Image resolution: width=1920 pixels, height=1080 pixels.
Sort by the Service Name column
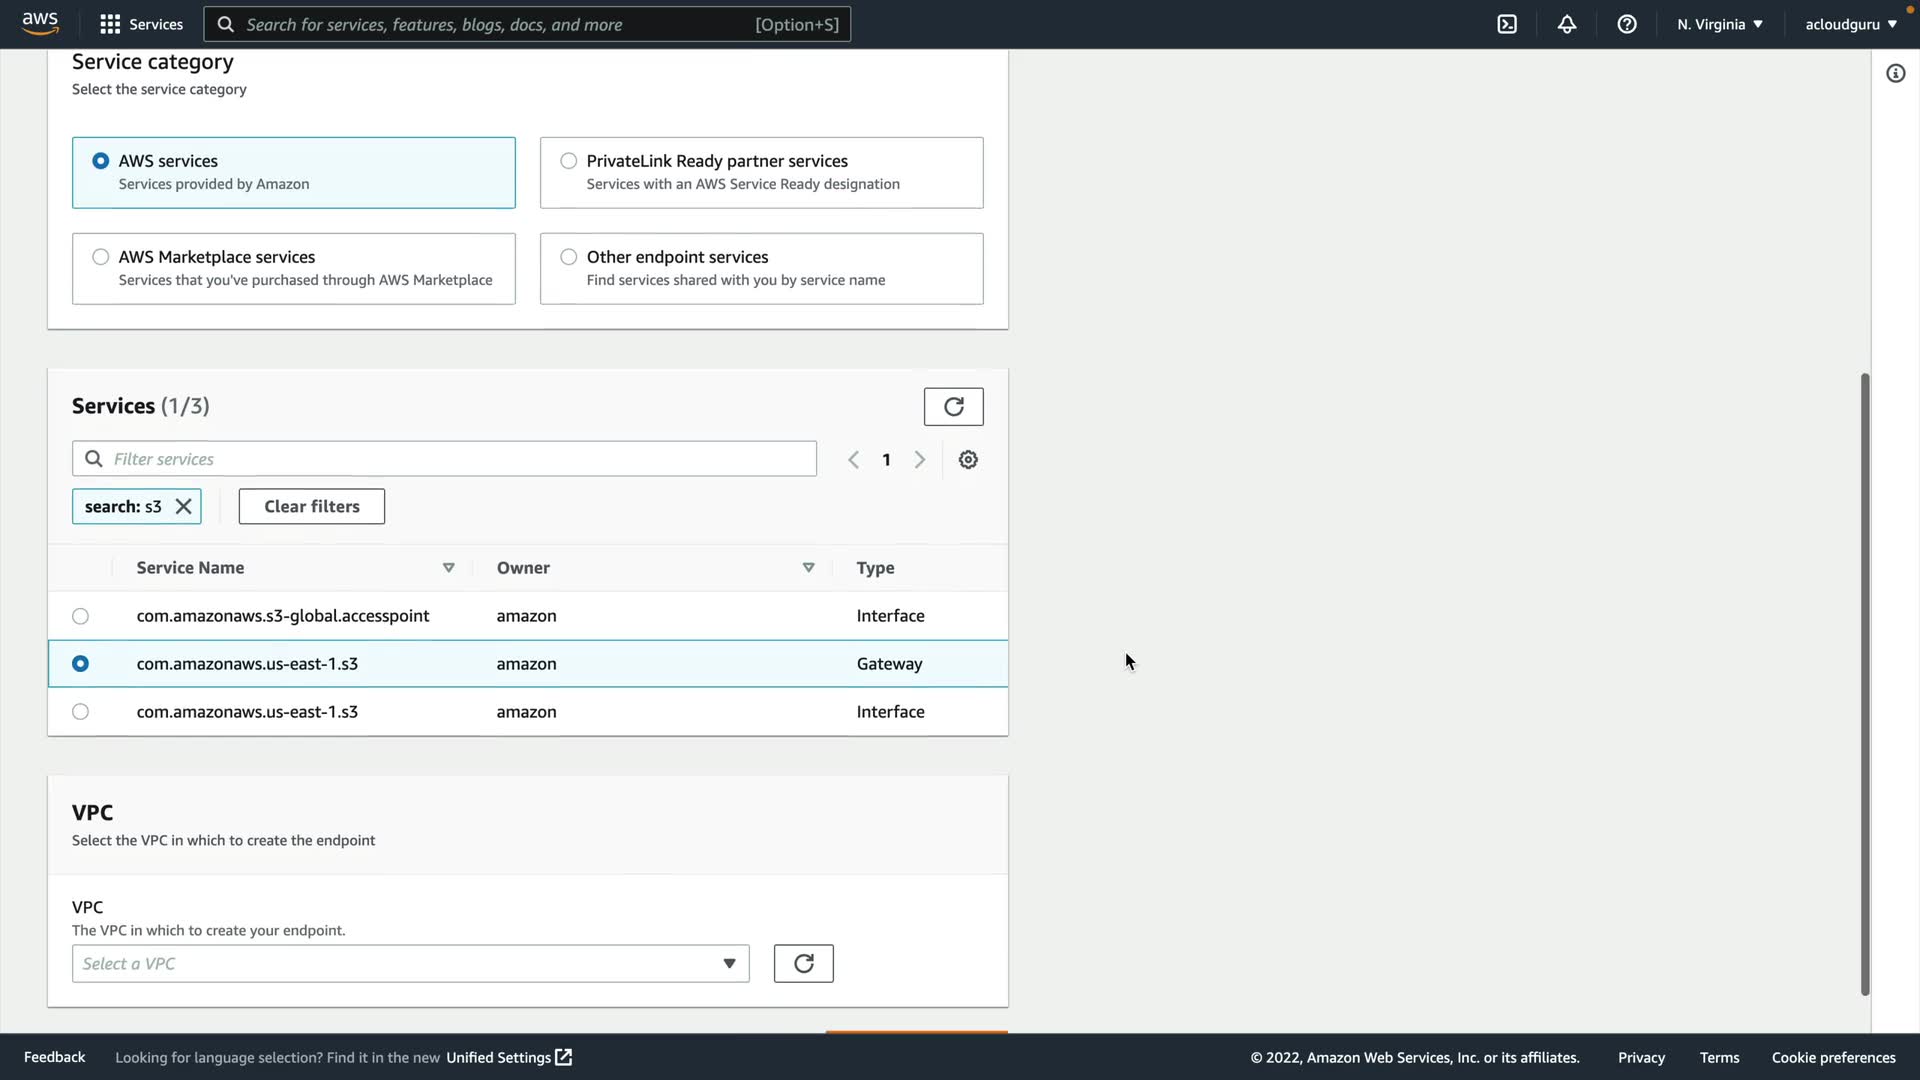pos(448,567)
